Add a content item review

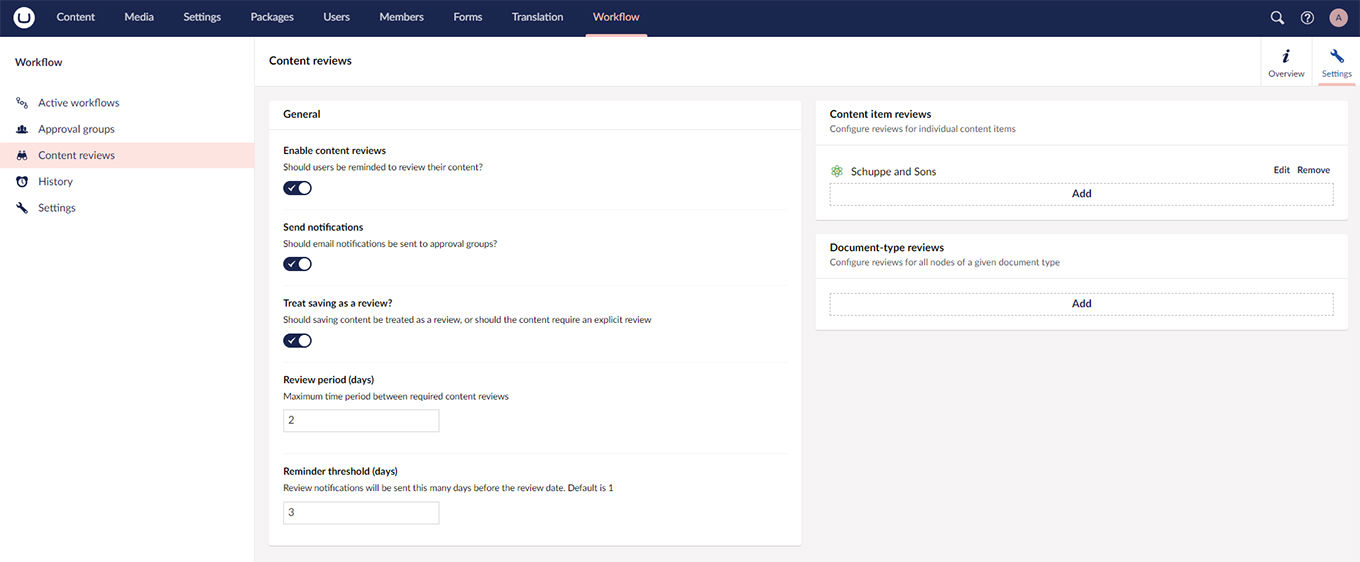[x=1082, y=194]
